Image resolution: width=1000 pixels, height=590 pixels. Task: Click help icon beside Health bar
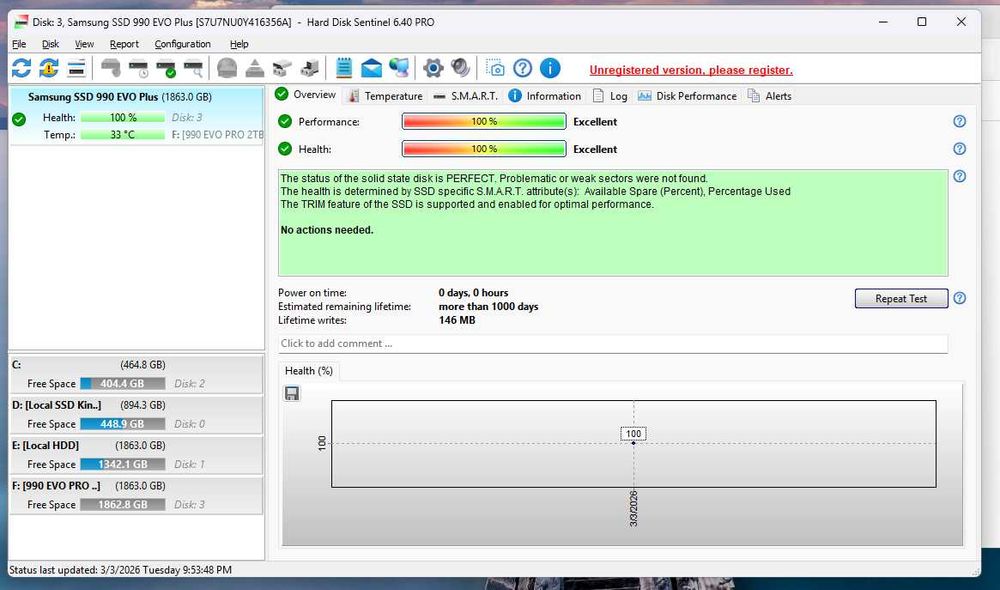coord(959,149)
